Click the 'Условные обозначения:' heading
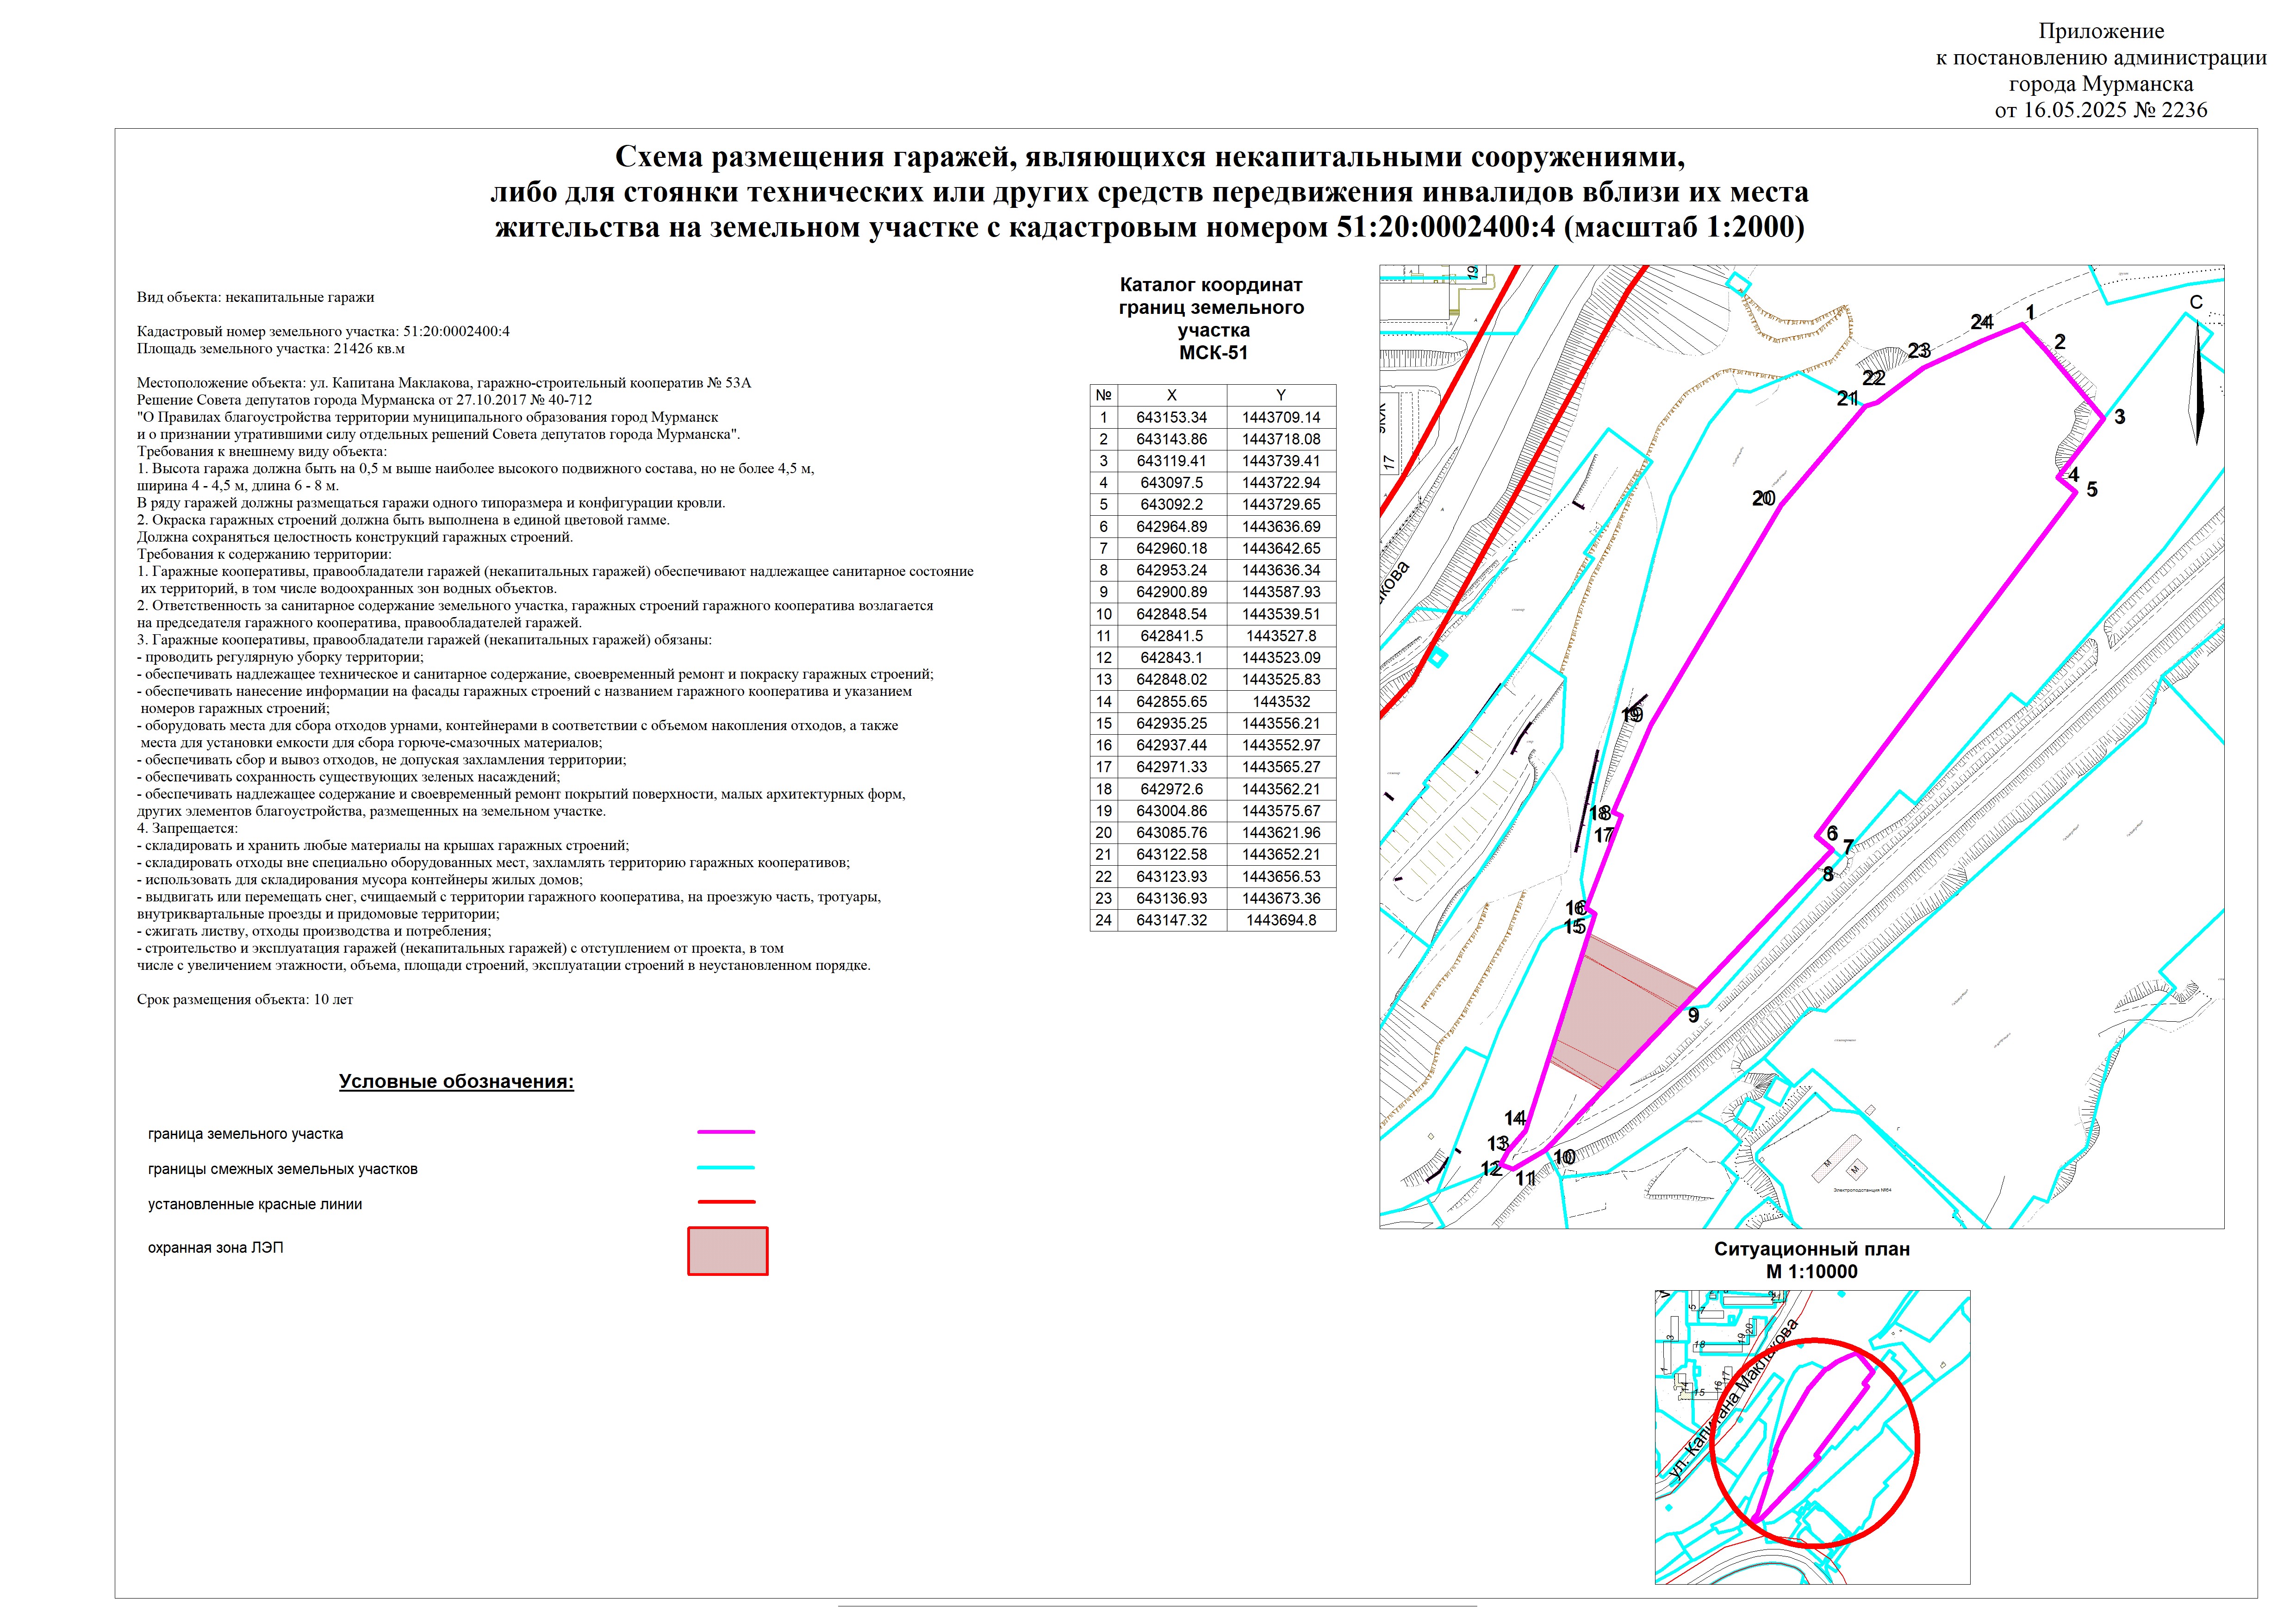Viewport: 2296px width, 1624px height. tap(456, 1081)
